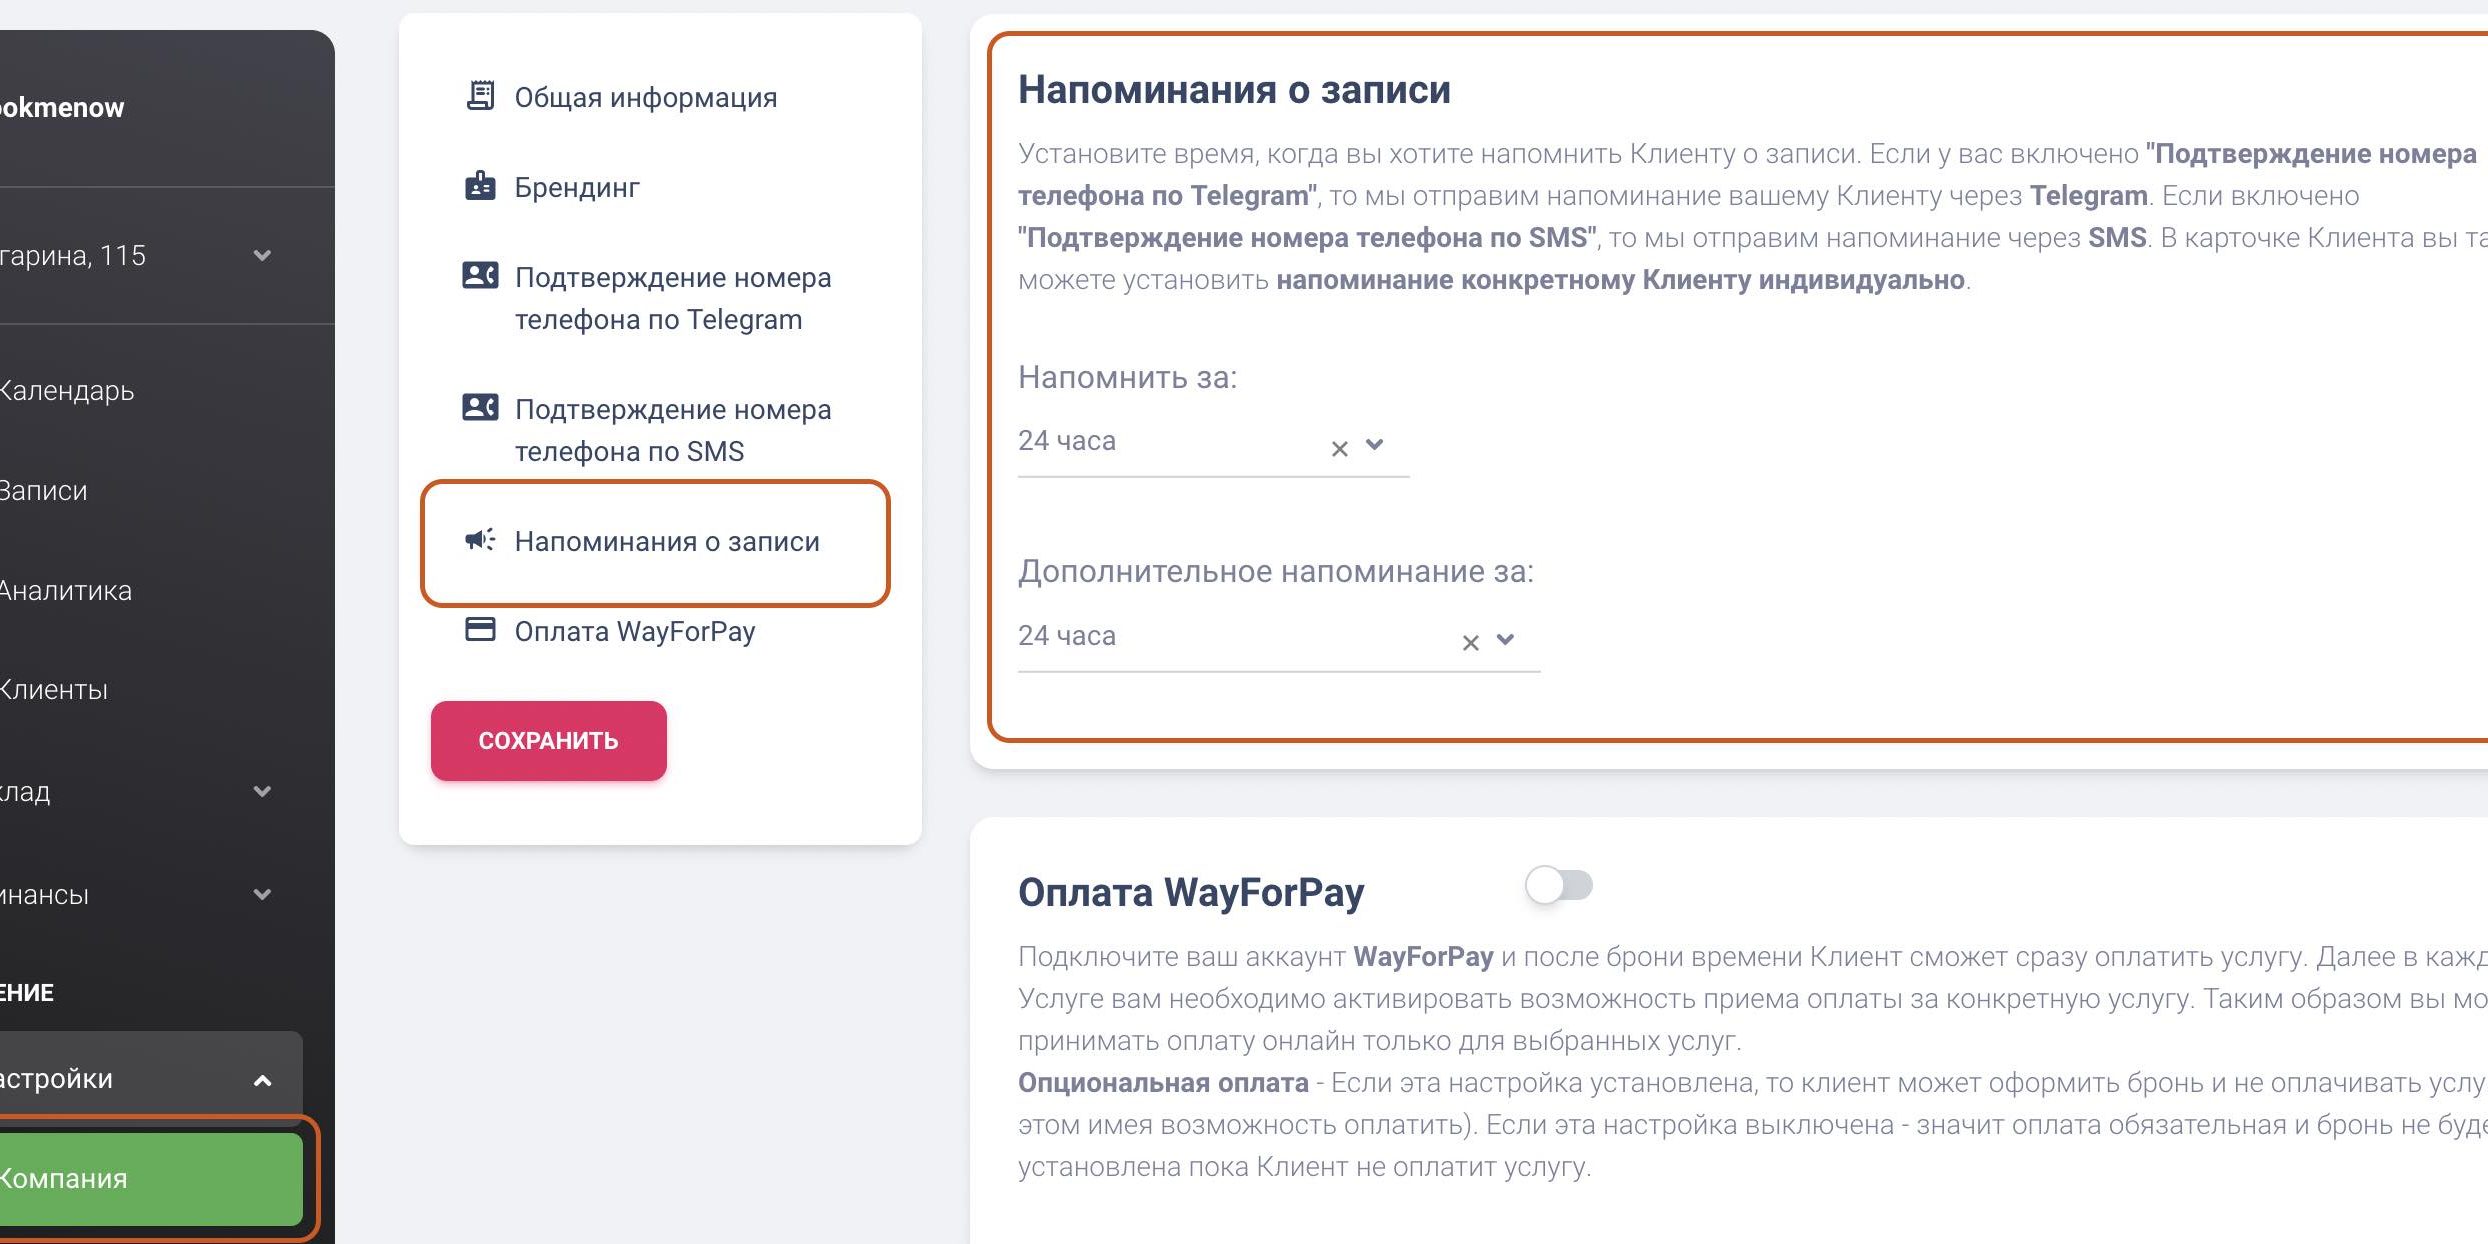Click the WayForPay credit card icon
The width and height of the screenshot is (2488, 1244).
point(480,630)
